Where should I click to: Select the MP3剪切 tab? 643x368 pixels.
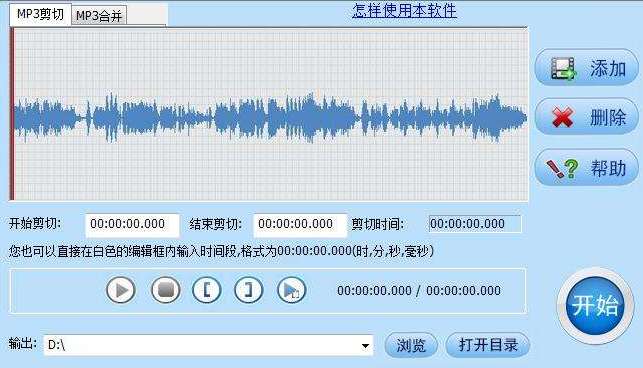pyautogui.click(x=40, y=14)
